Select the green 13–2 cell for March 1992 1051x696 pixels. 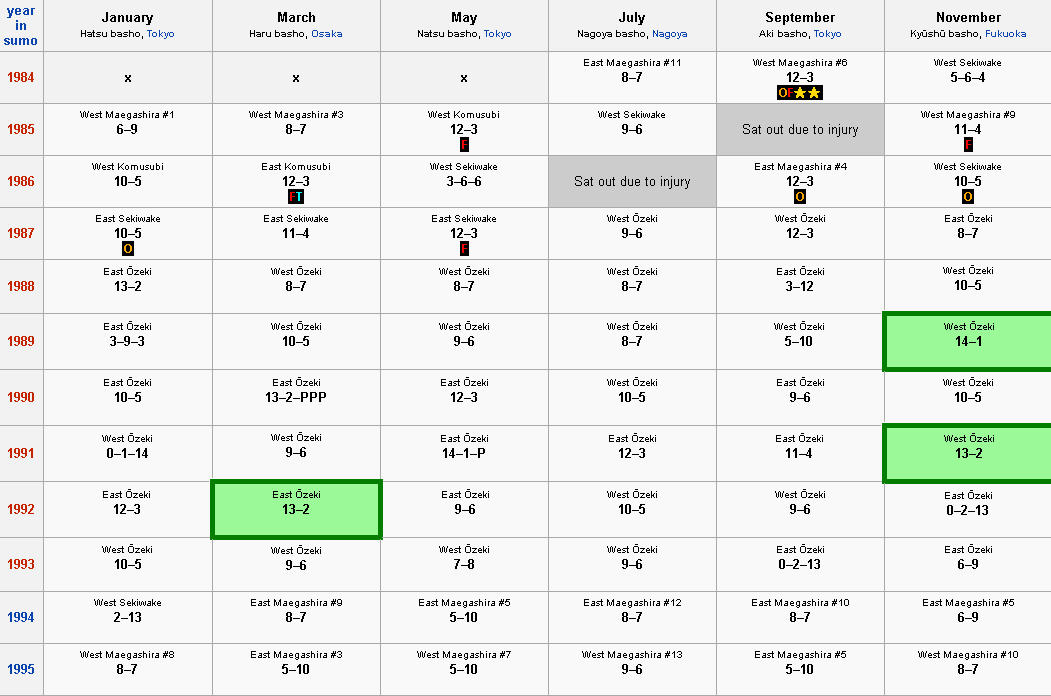click(296, 510)
